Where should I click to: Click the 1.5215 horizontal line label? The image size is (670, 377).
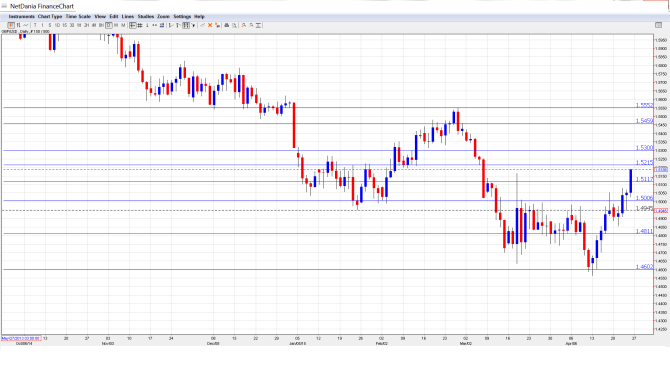point(644,162)
